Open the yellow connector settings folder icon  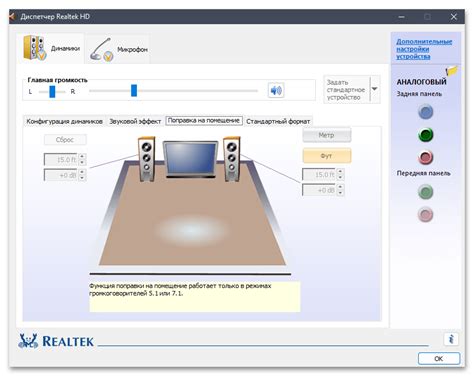click(x=452, y=70)
